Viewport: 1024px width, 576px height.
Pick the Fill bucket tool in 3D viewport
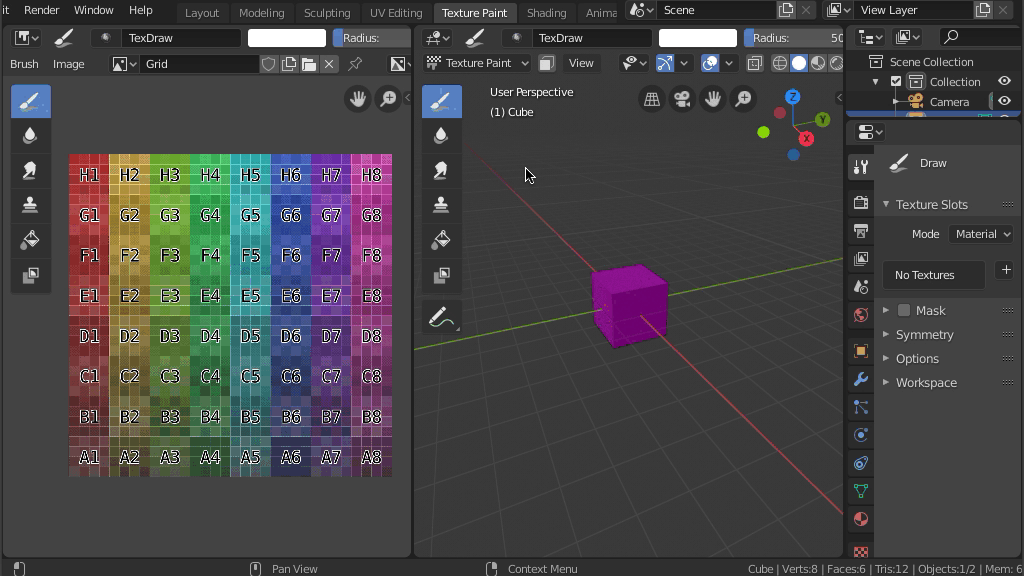(441, 240)
